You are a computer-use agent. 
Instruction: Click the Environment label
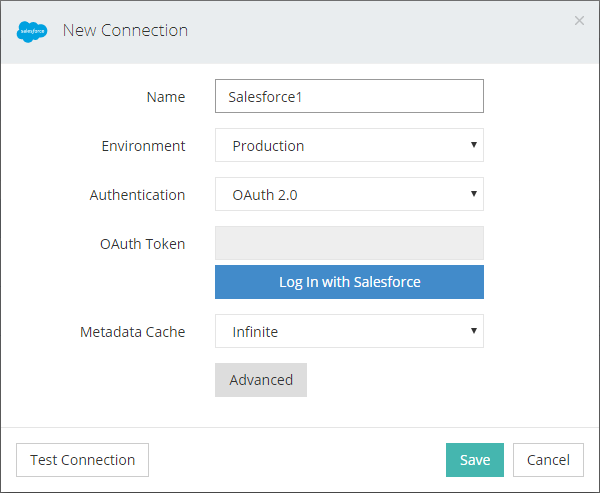coord(143,146)
